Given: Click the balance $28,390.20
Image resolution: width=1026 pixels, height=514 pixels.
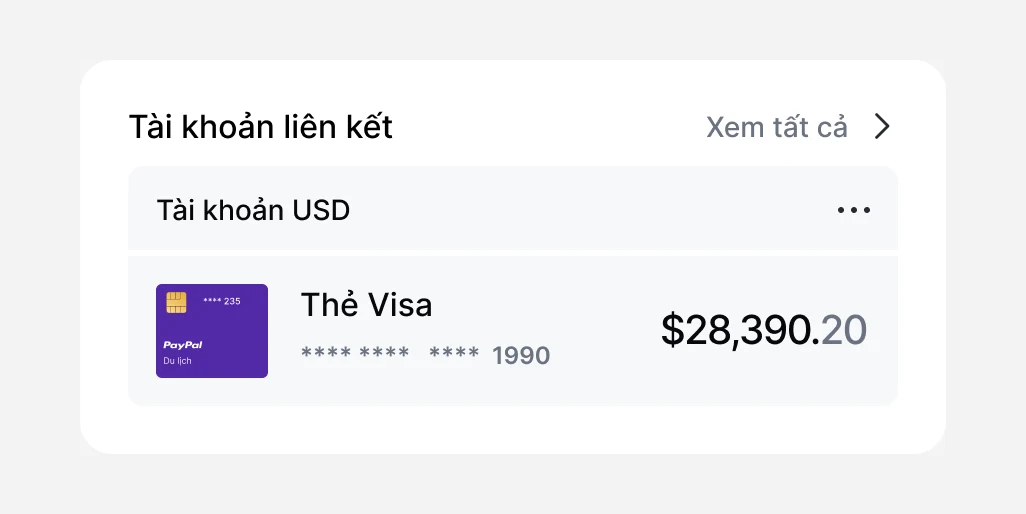Looking at the screenshot, I should (764, 330).
